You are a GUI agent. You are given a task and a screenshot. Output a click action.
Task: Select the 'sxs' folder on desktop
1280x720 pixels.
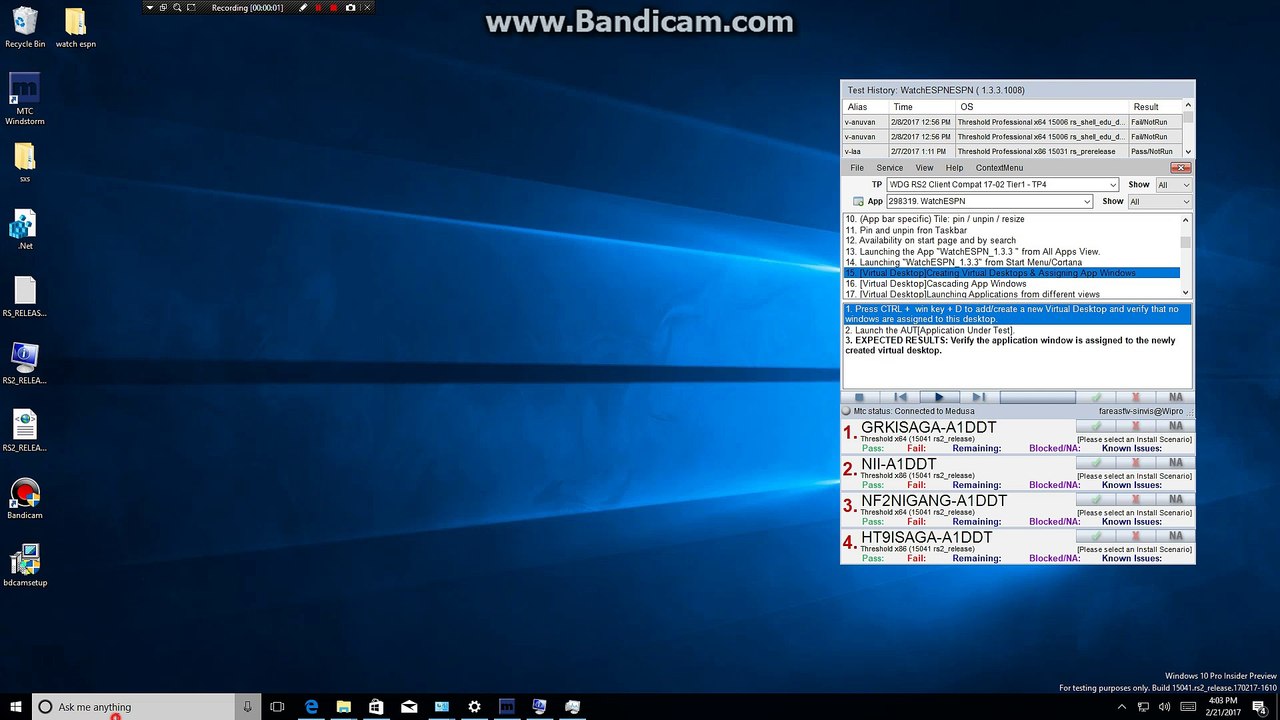25,163
